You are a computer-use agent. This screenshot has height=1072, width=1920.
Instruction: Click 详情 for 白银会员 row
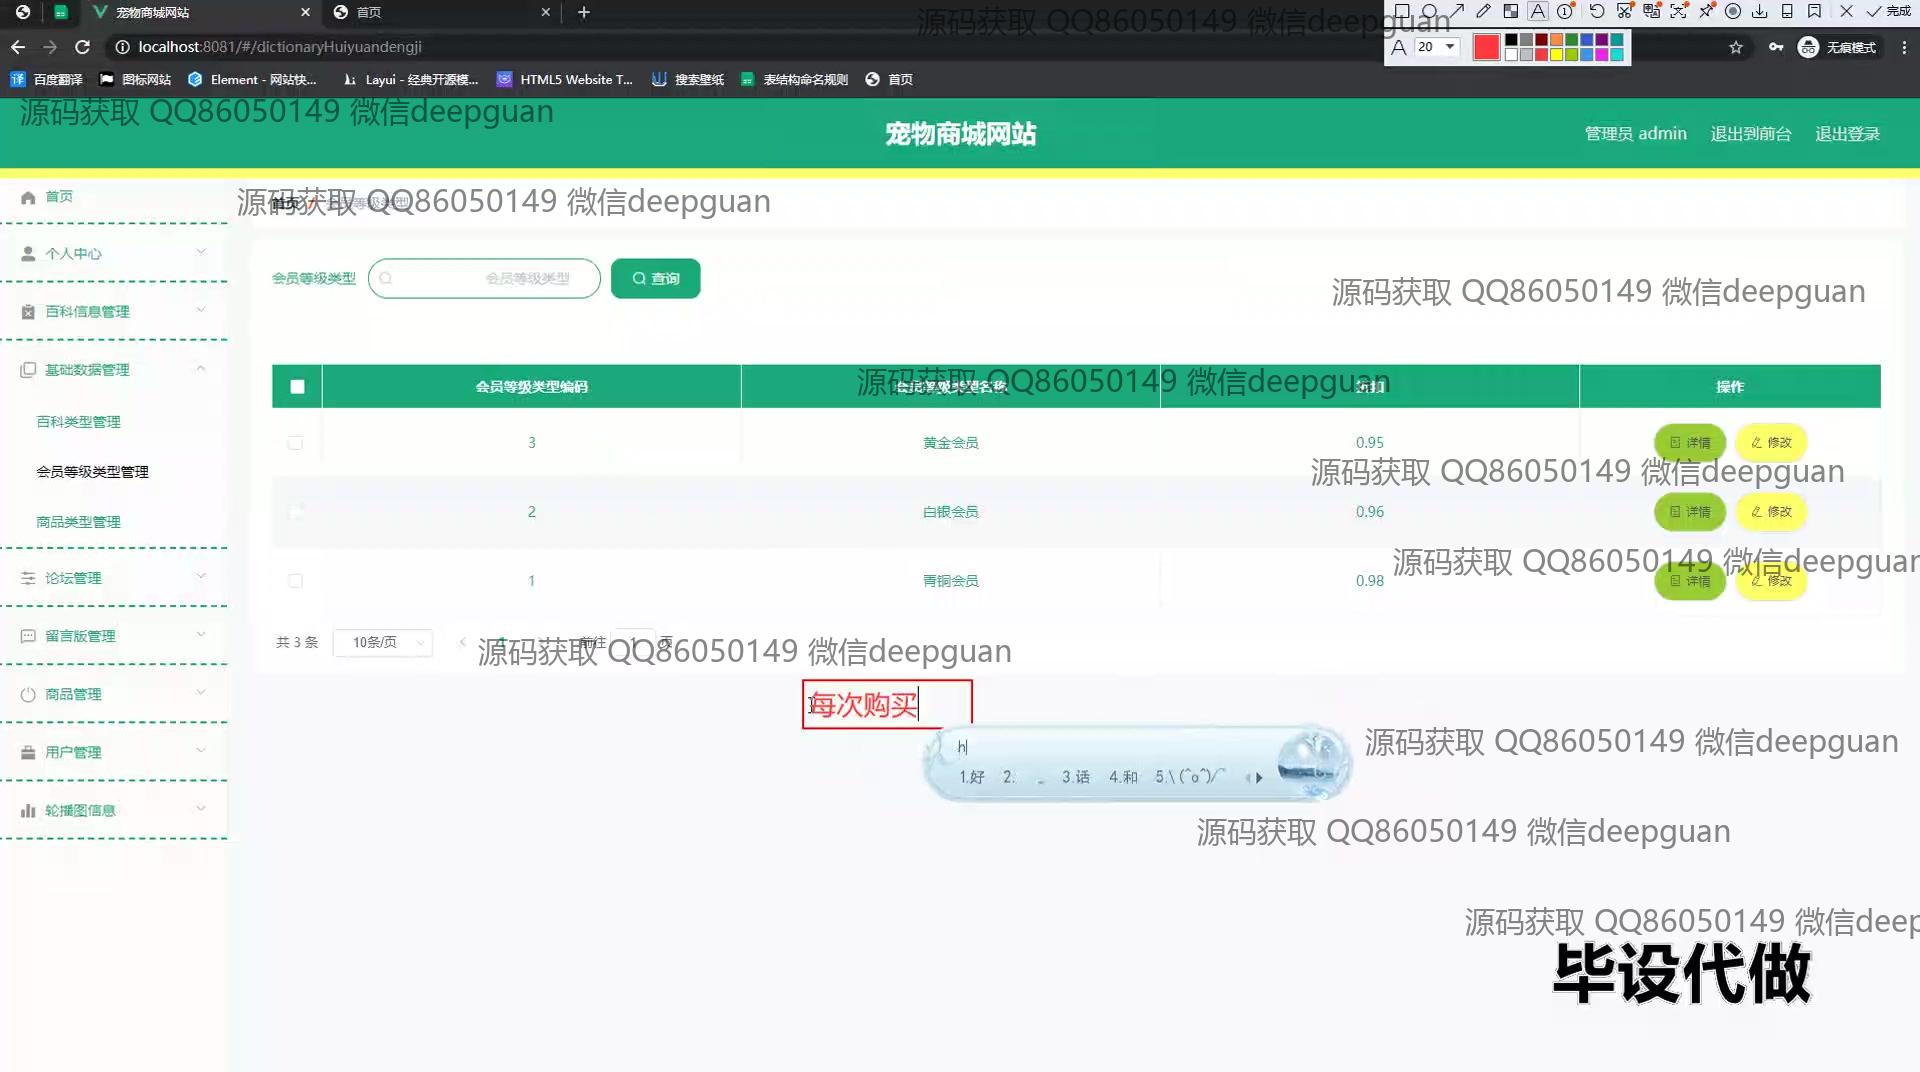tap(1690, 511)
